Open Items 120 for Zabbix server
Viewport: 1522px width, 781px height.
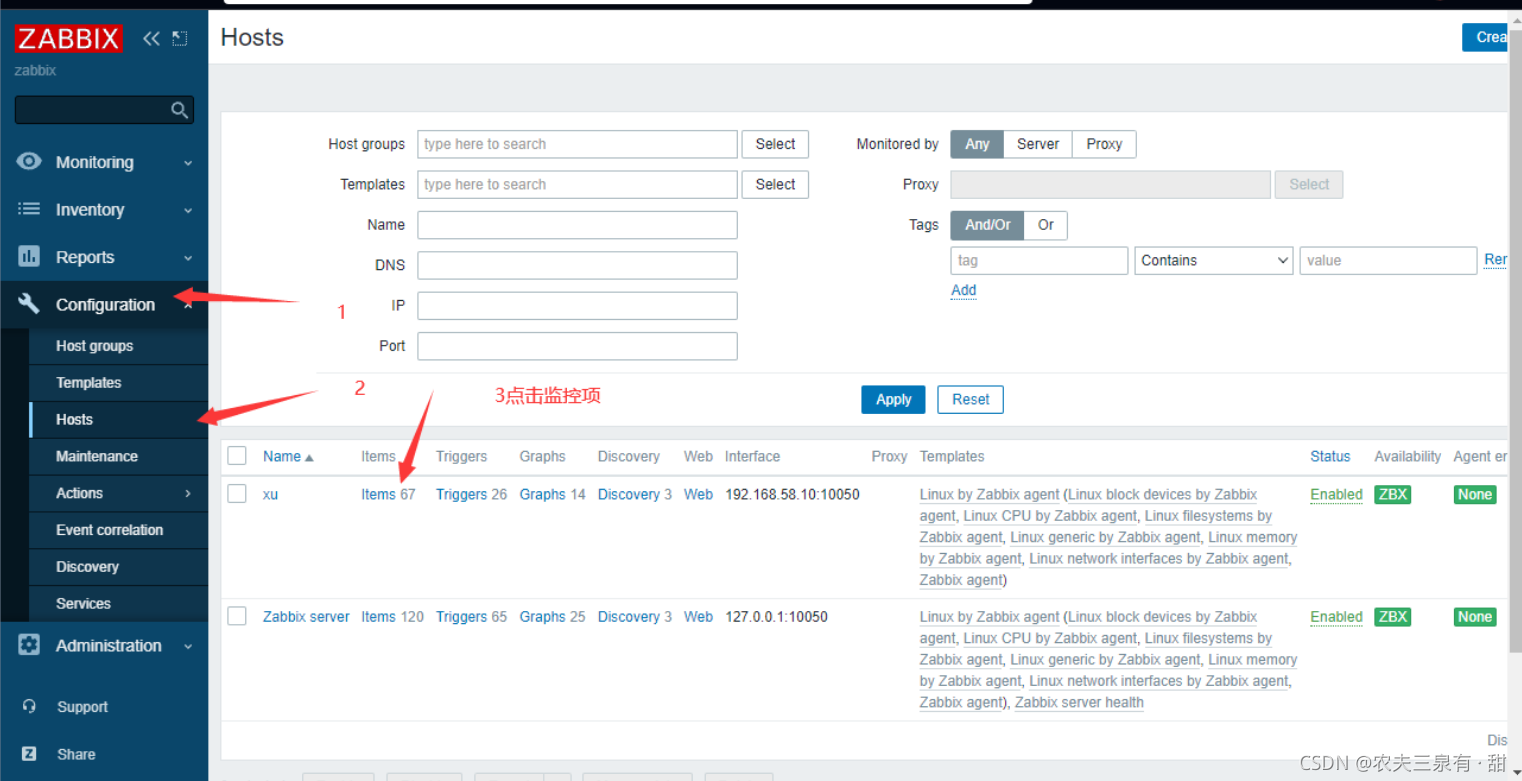392,617
